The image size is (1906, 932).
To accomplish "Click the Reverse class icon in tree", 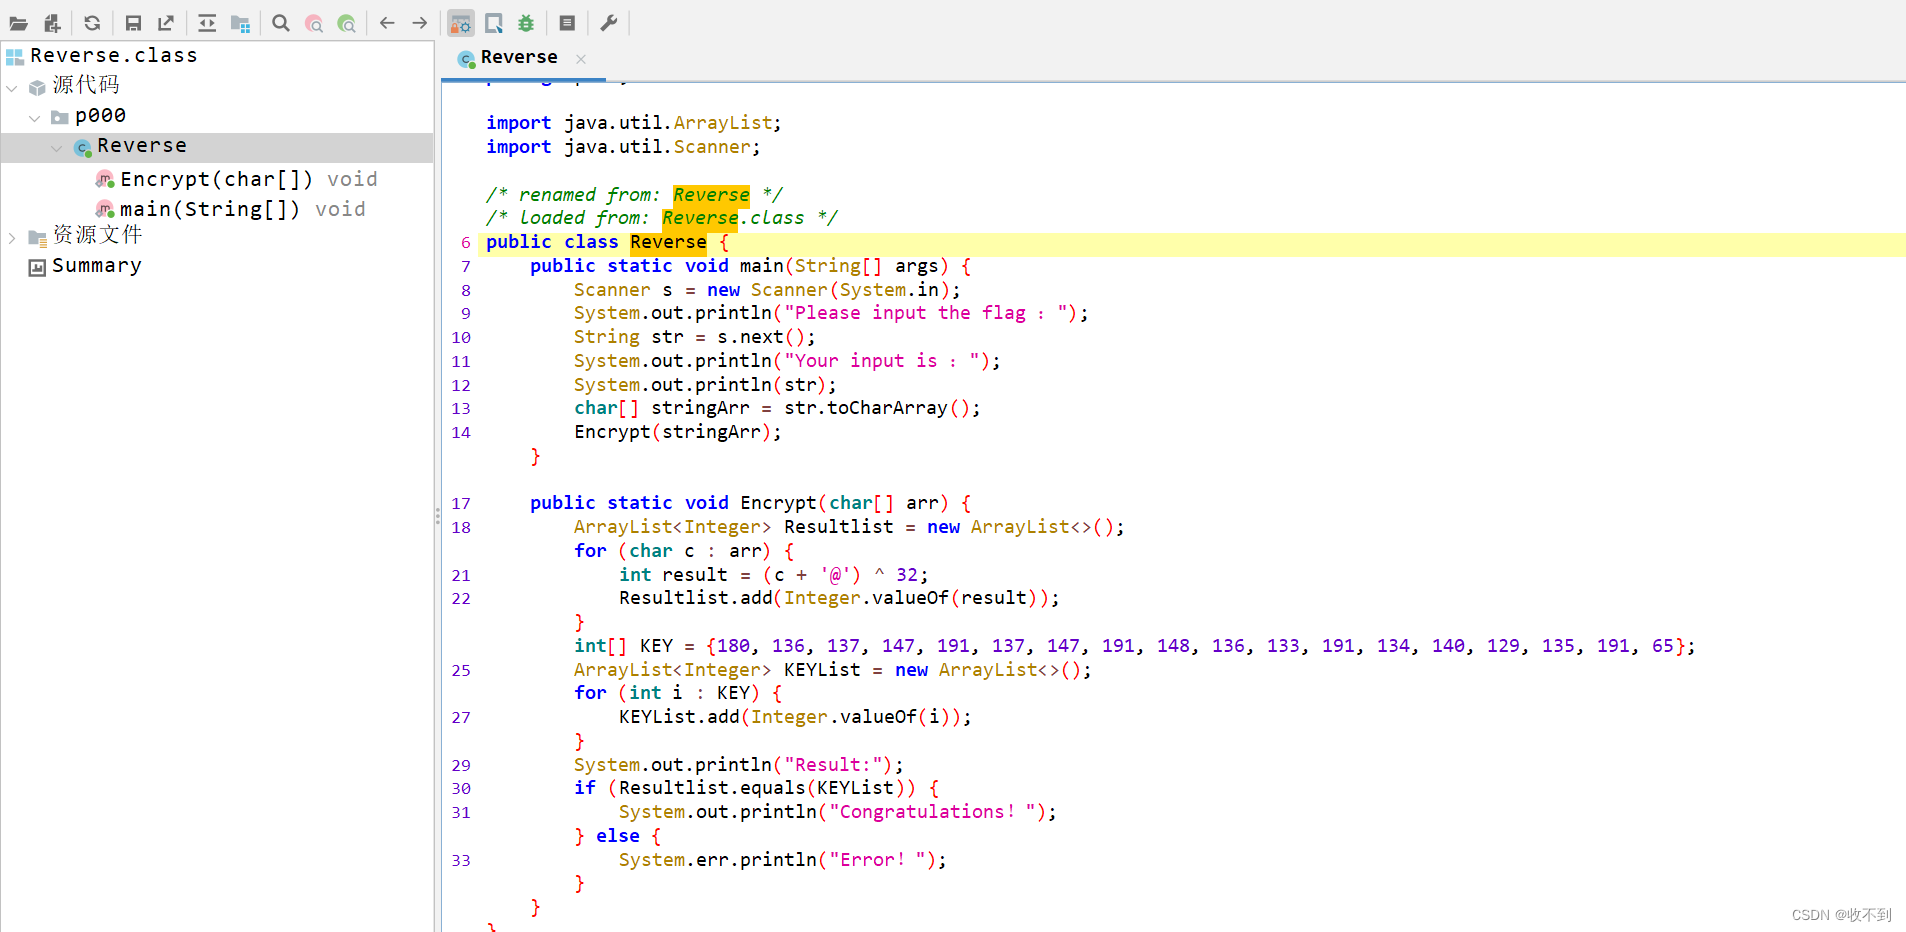I will (x=82, y=148).
